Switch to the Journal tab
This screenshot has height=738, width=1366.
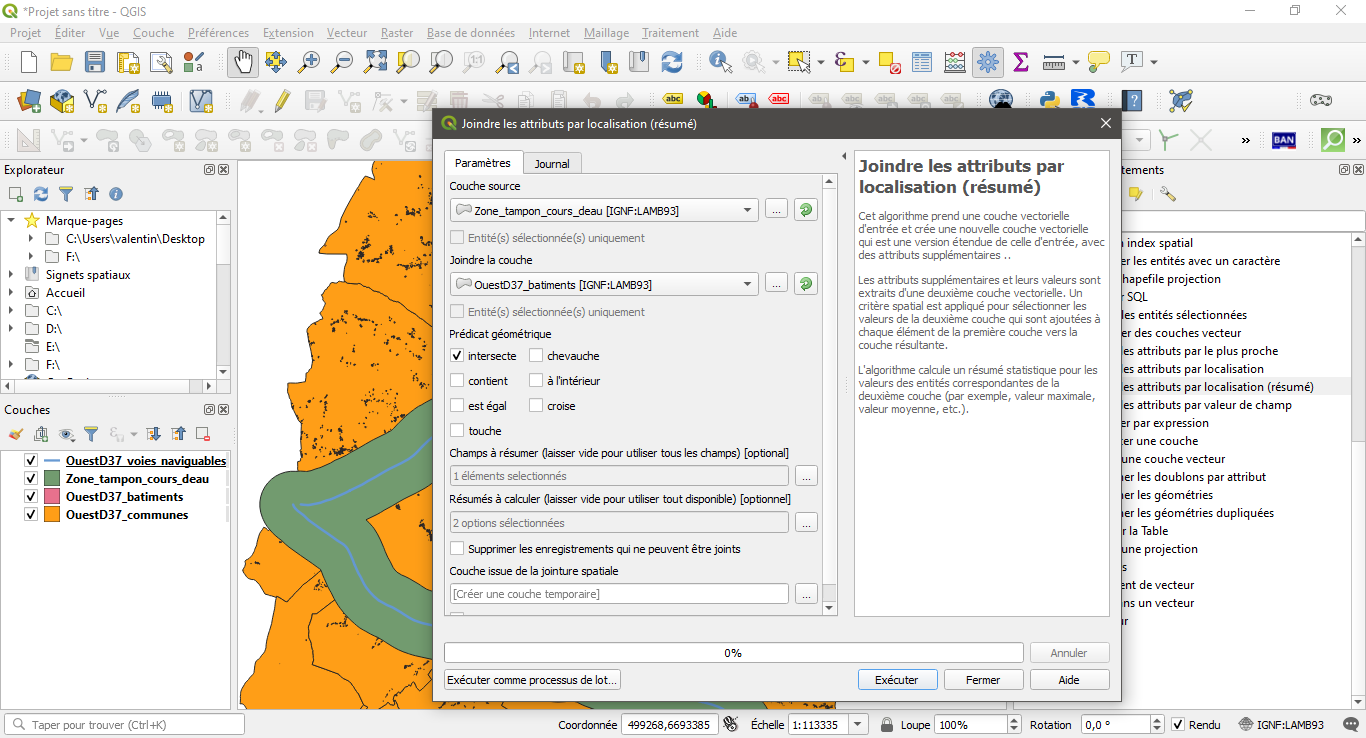[x=552, y=164]
